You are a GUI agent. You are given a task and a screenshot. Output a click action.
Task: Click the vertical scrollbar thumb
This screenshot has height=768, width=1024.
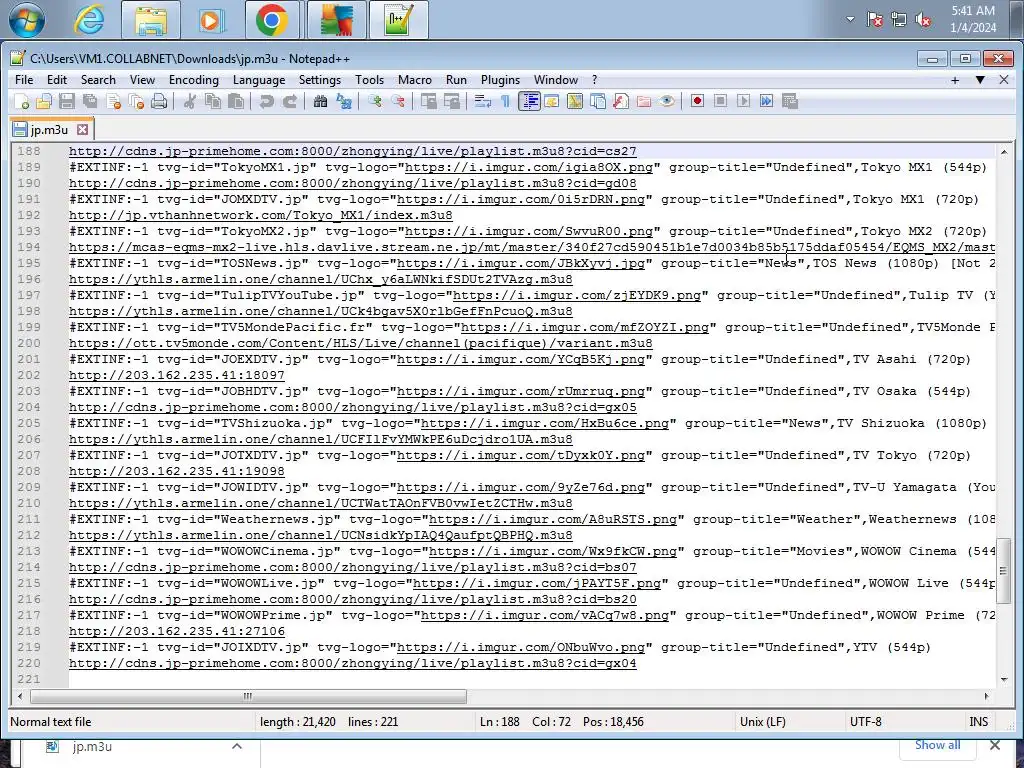point(1004,571)
